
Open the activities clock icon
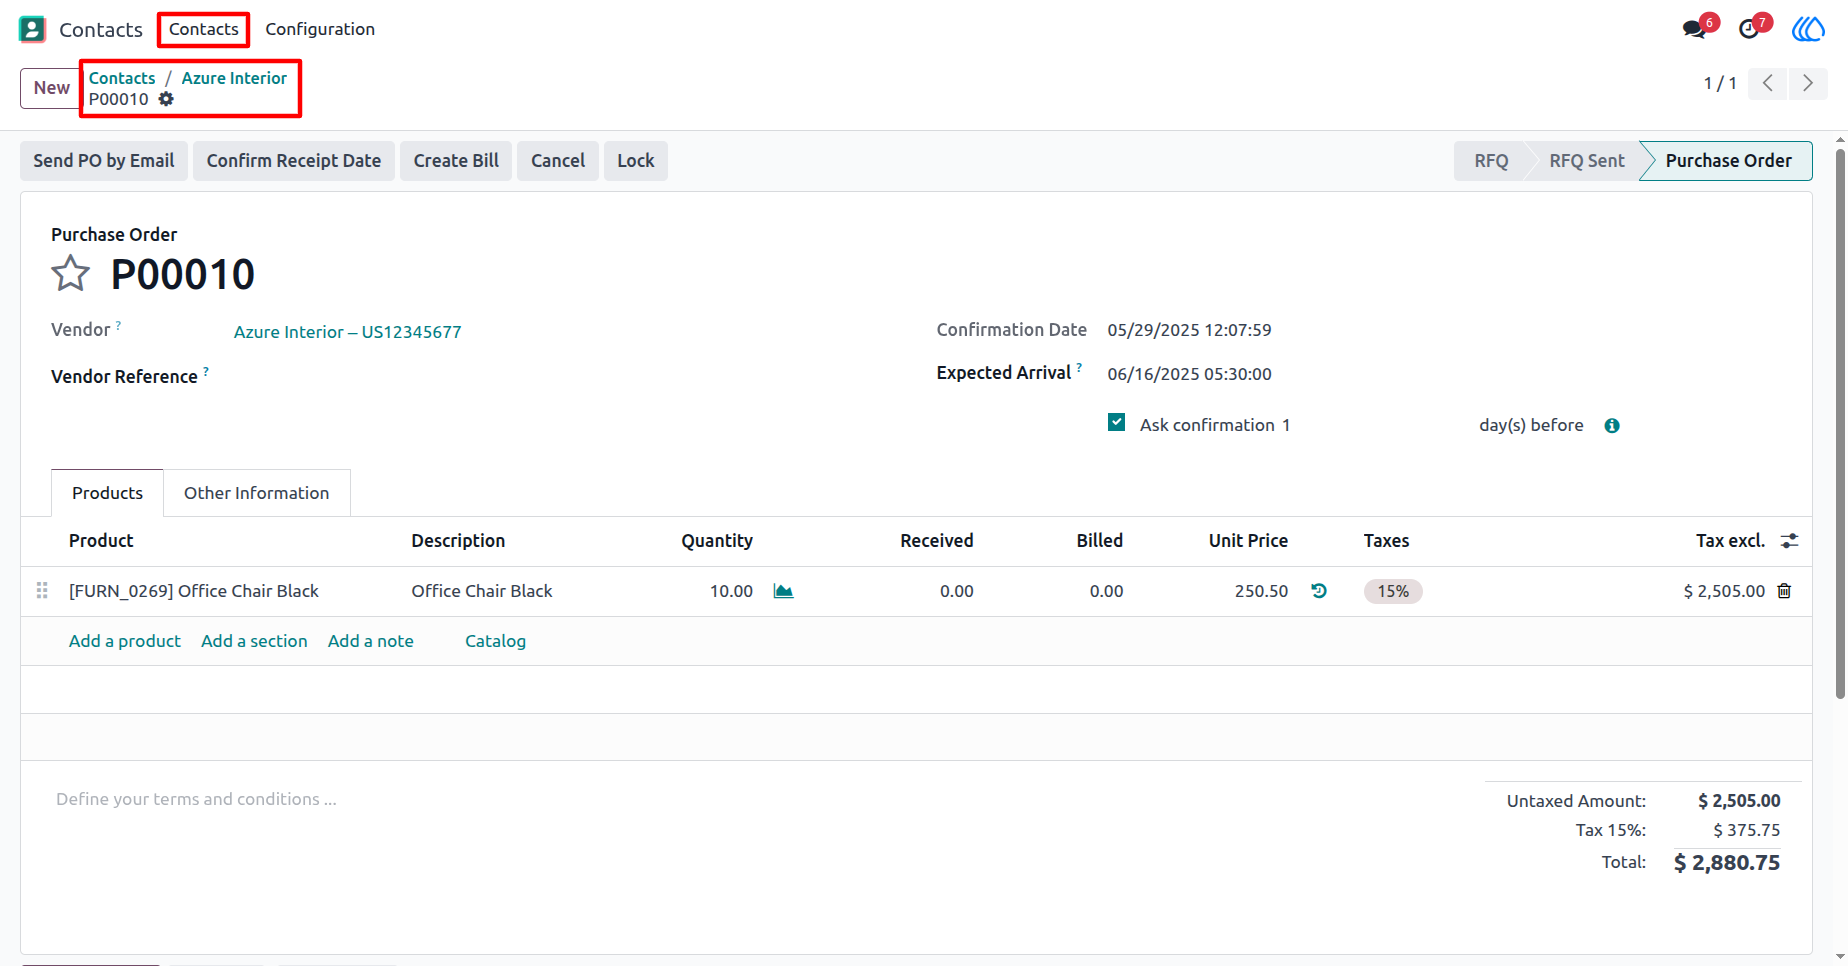point(1749,28)
